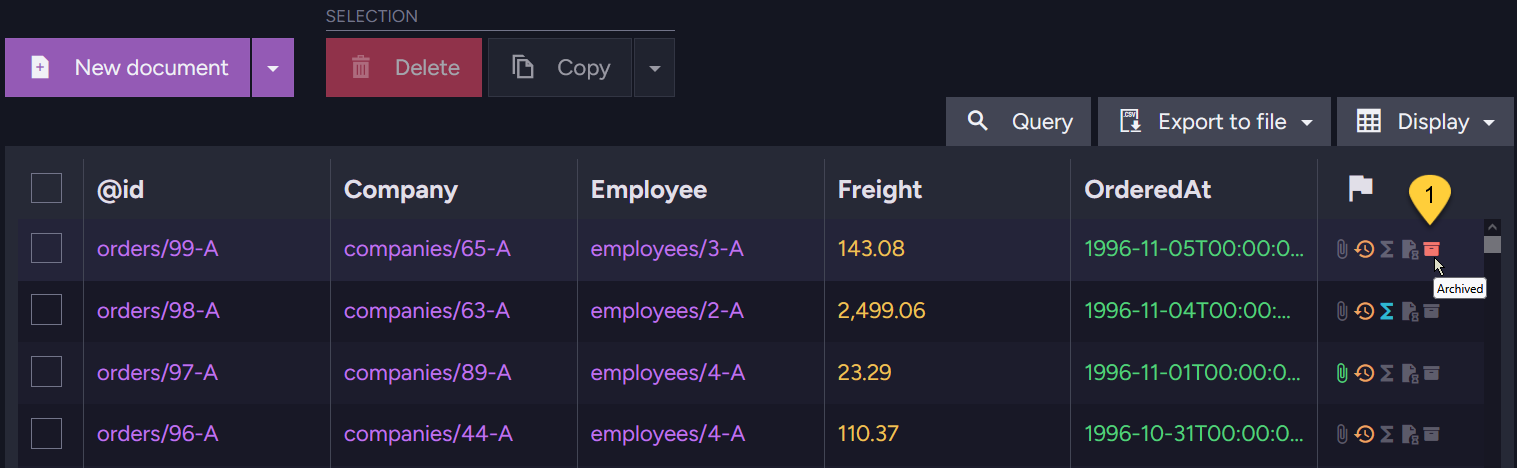
Task: Open the companies/44-A link
Action: point(428,434)
